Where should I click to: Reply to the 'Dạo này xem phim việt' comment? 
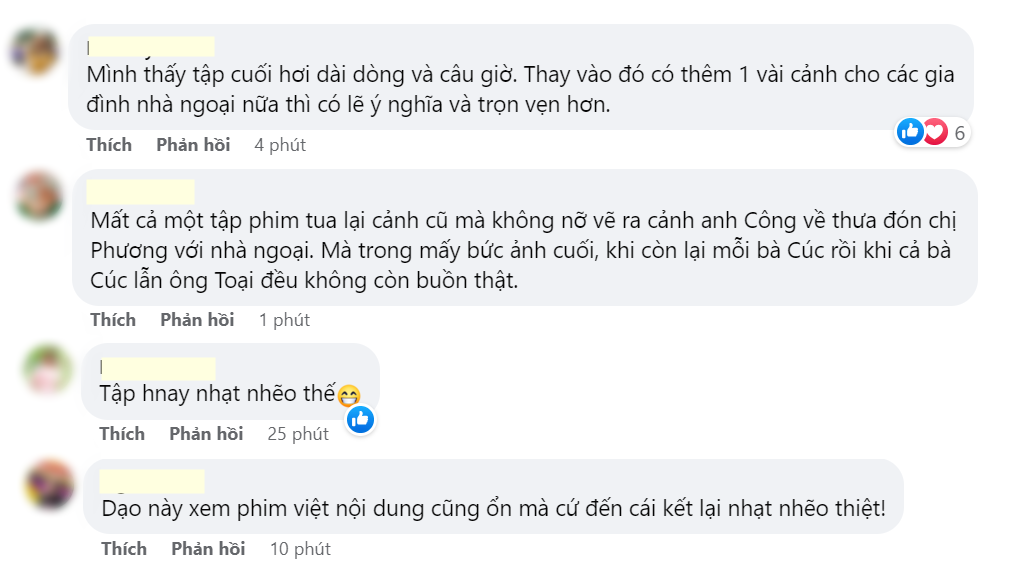click(208, 549)
